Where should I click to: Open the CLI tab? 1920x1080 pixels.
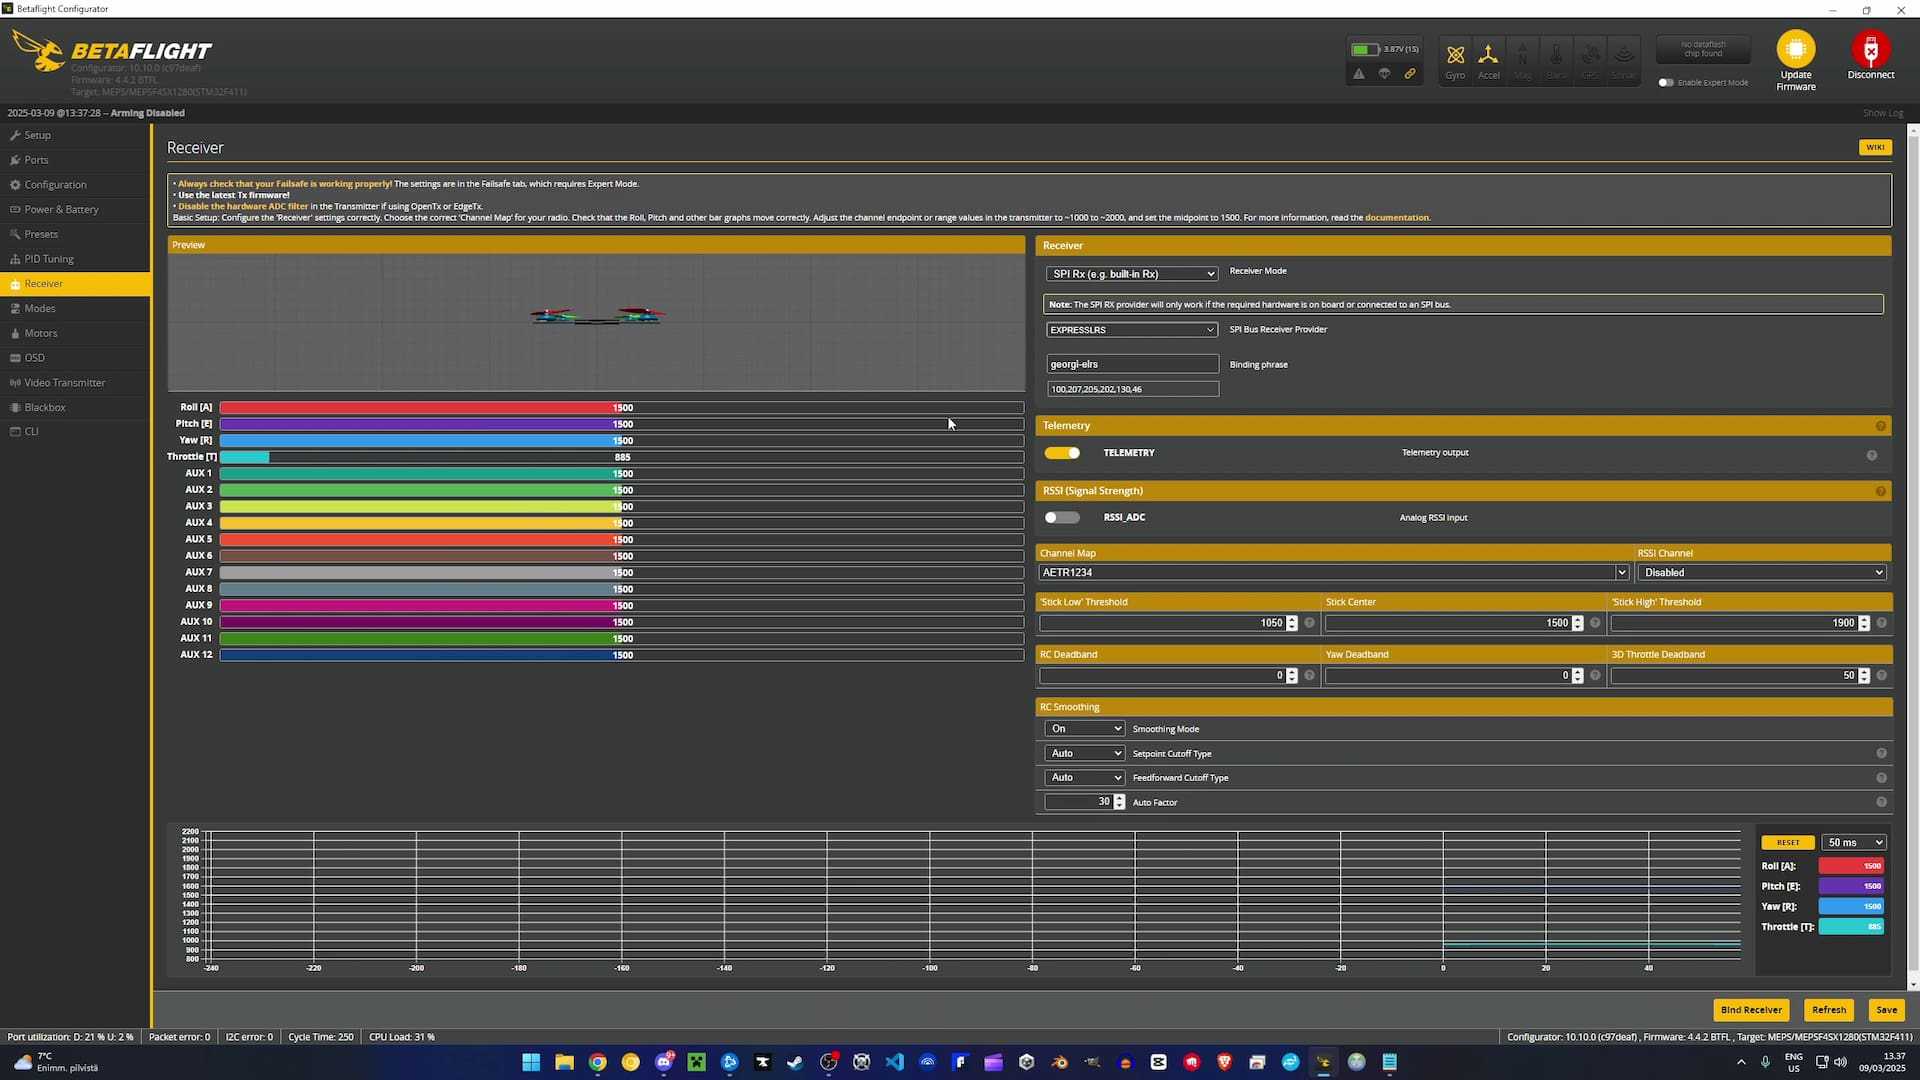(x=75, y=432)
